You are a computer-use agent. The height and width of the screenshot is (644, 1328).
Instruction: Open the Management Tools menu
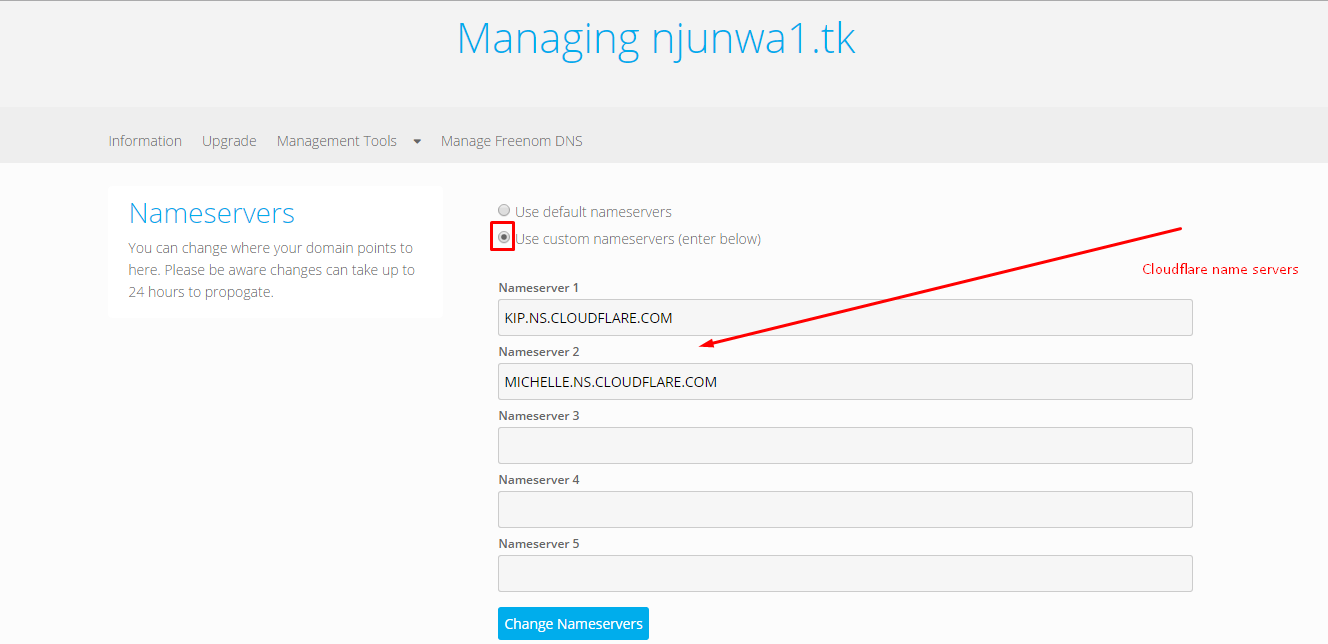click(336, 141)
